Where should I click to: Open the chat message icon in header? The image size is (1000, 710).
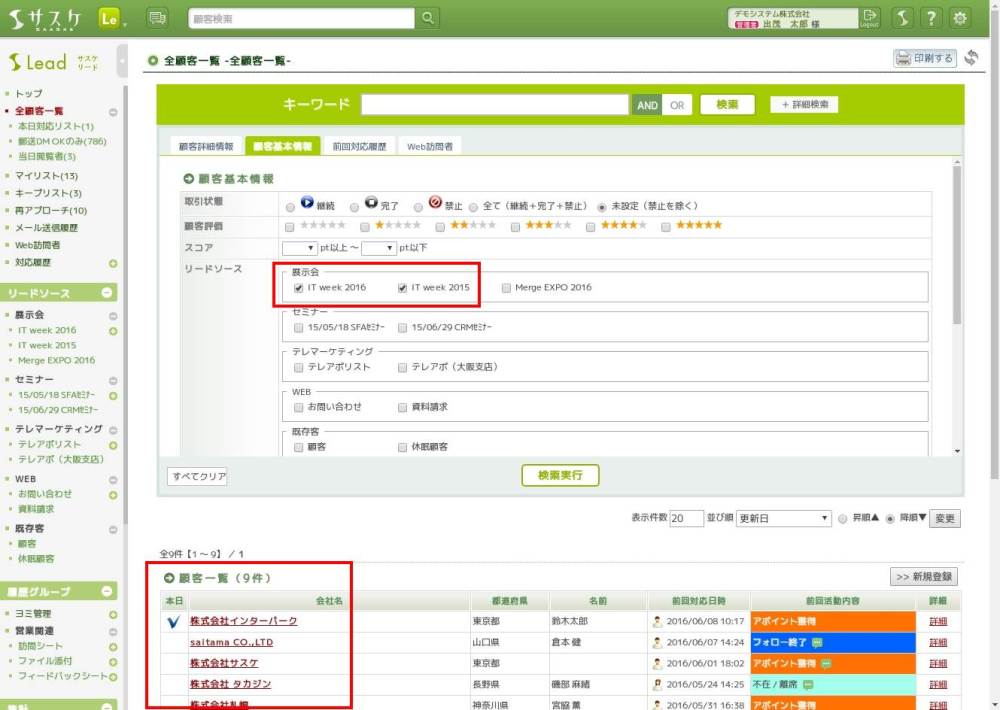point(157,18)
